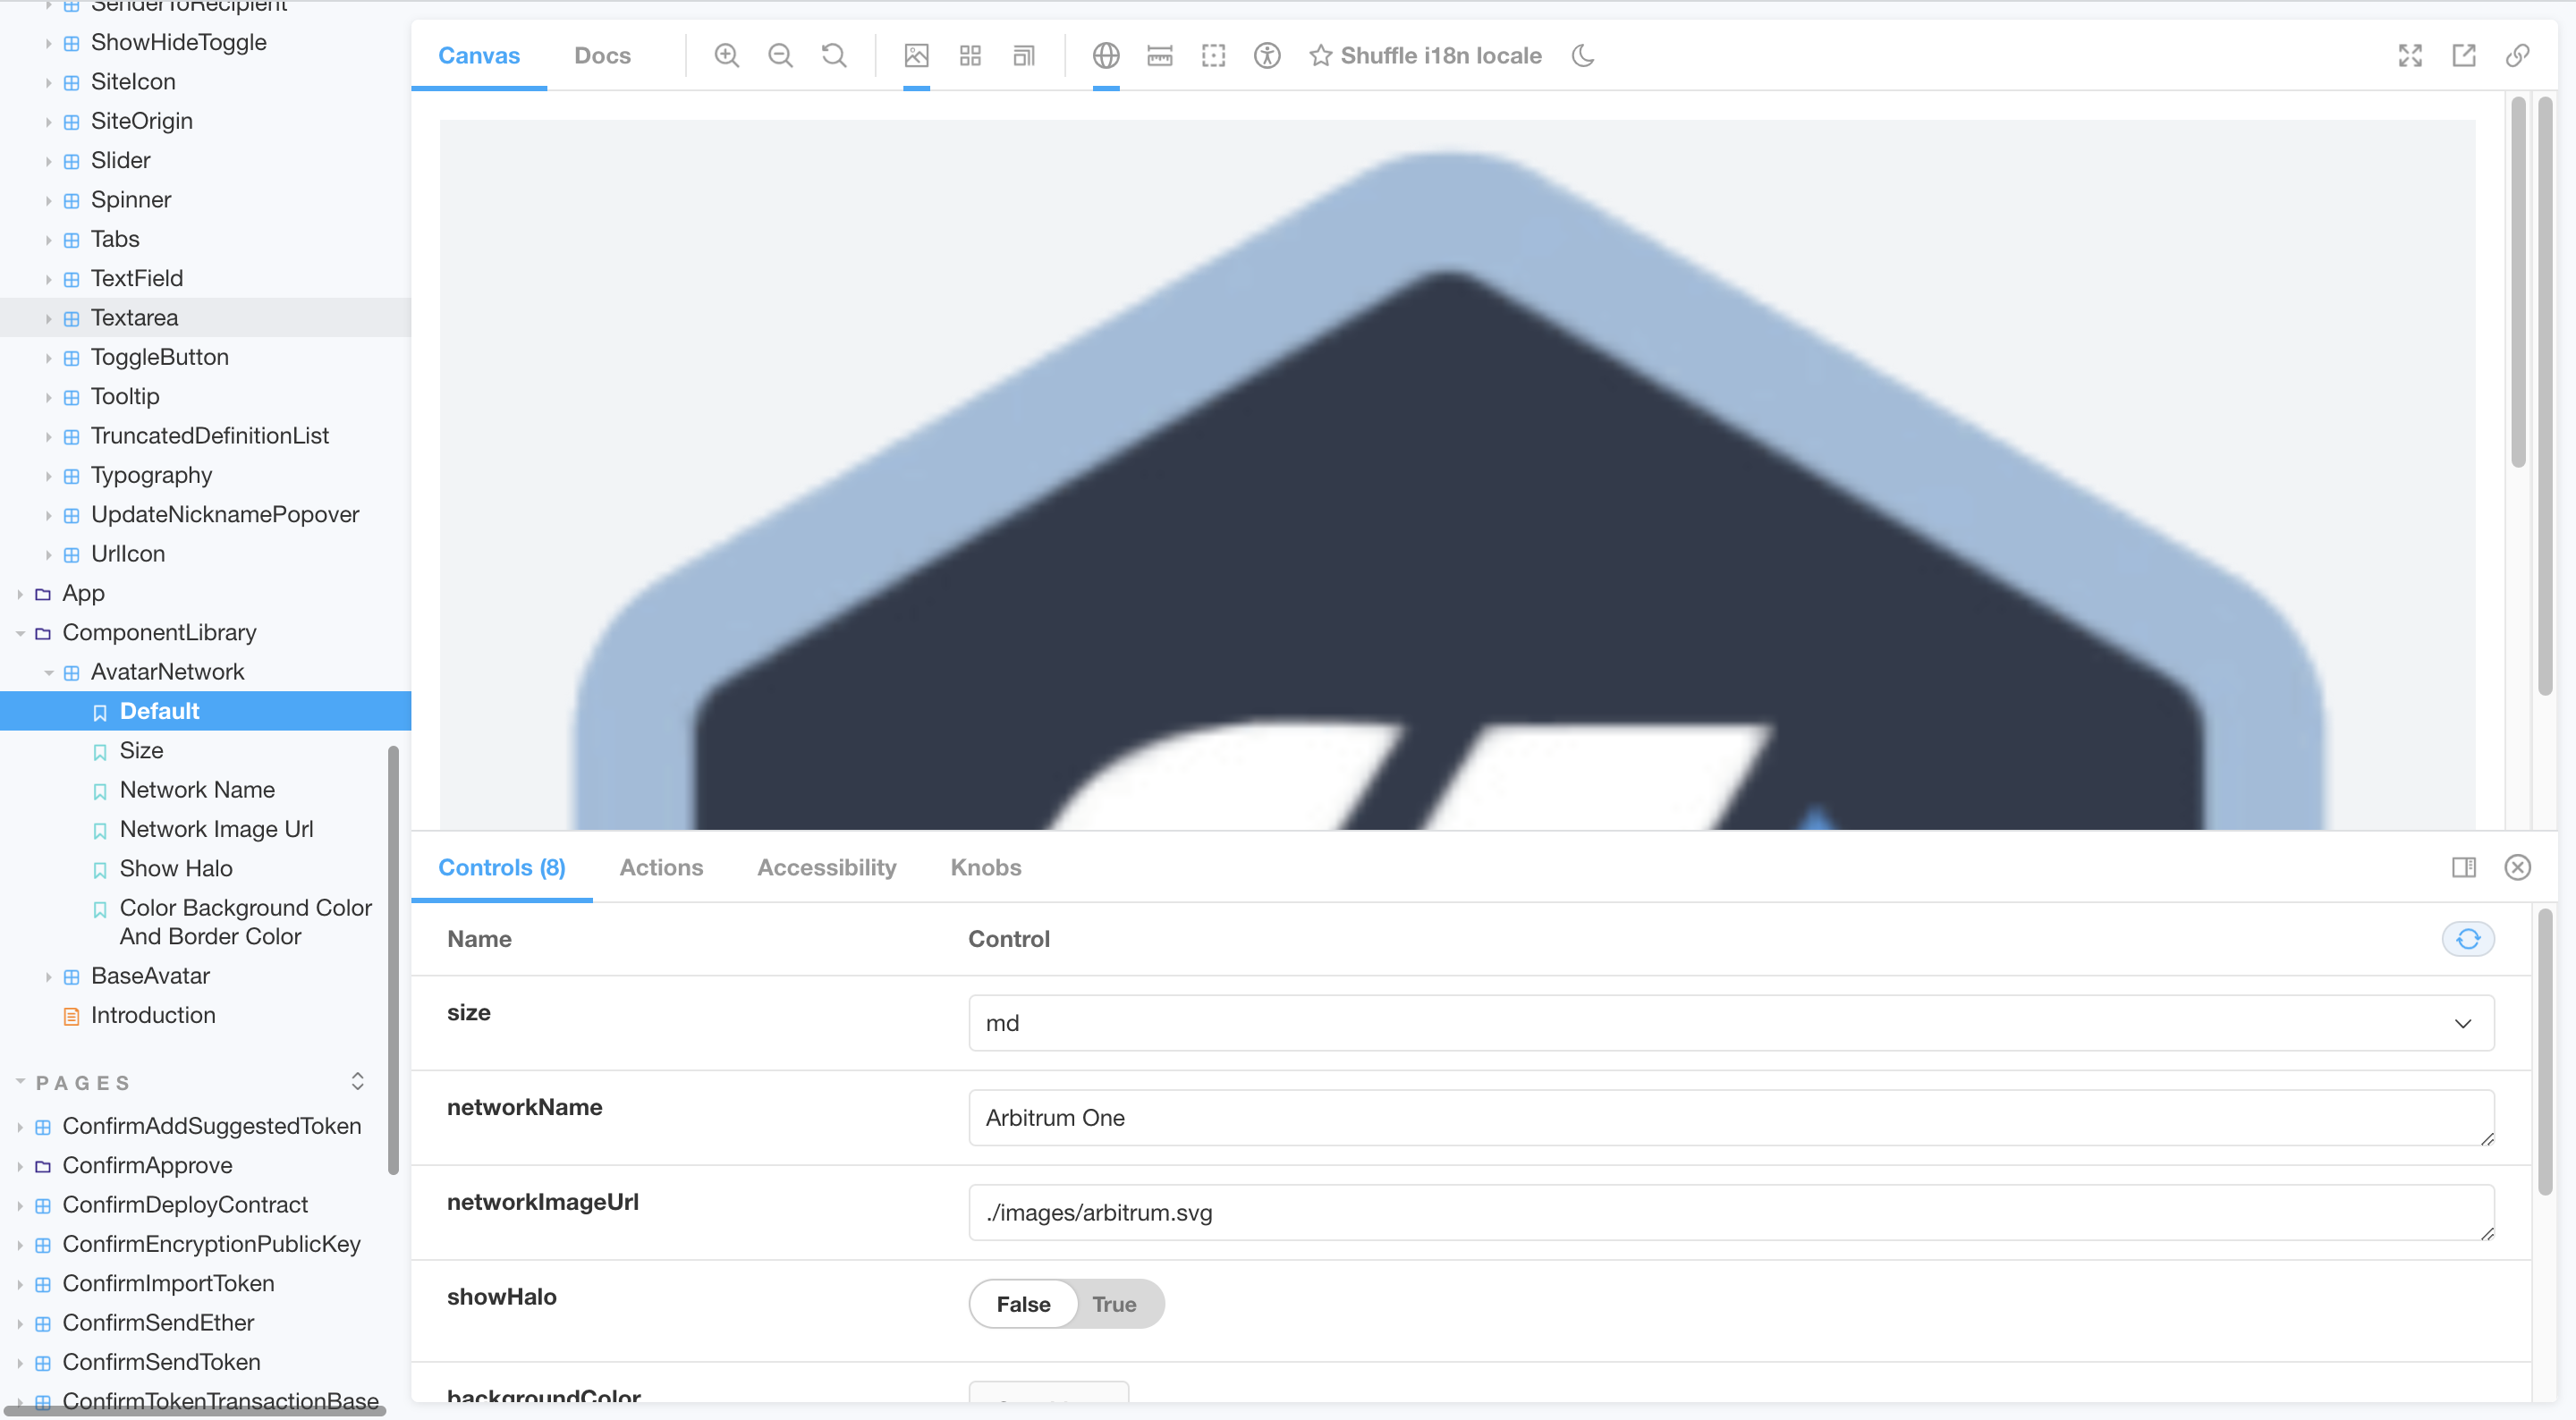The height and width of the screenshot is (1420, 2576).
Task: Set showHalo to False
Action: pyautogui.click(x=1023, y=1304)
